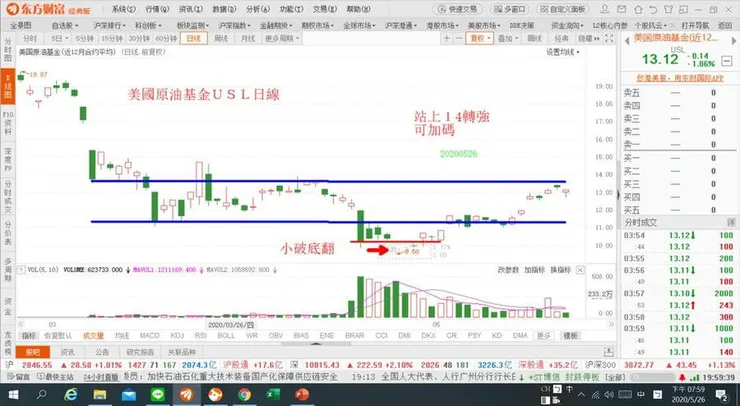
Task: Open 5日 period dropdown
Action: pyautogui.click(x=60, y=38)
